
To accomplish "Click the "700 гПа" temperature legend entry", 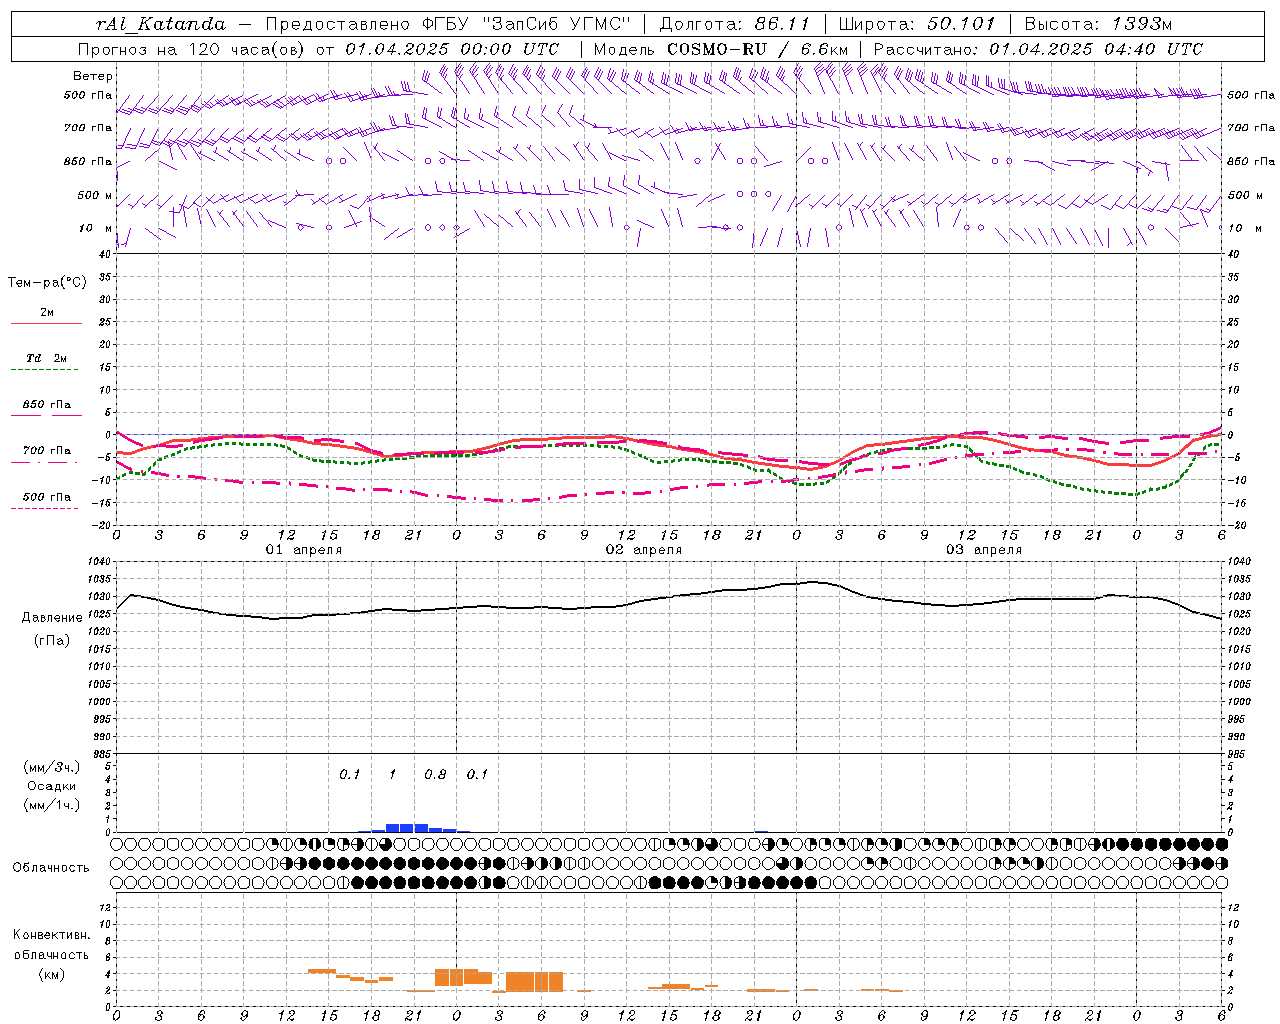I will click(46, 451).
